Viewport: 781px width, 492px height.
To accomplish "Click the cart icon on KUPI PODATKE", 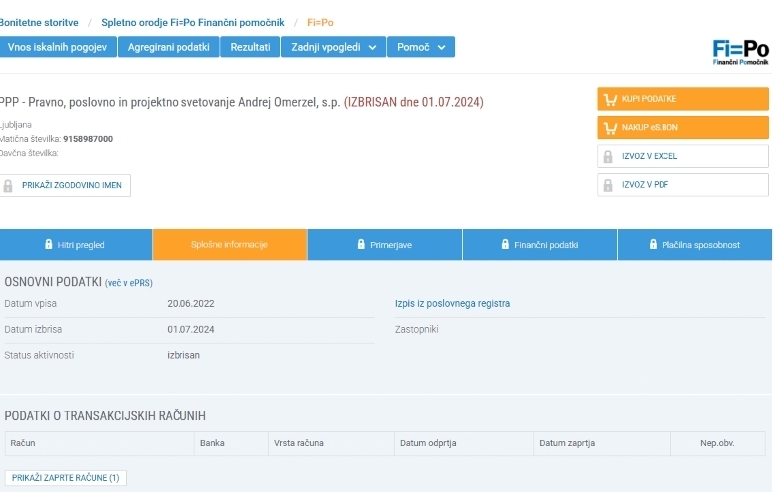I will click(x=609, y=99).
